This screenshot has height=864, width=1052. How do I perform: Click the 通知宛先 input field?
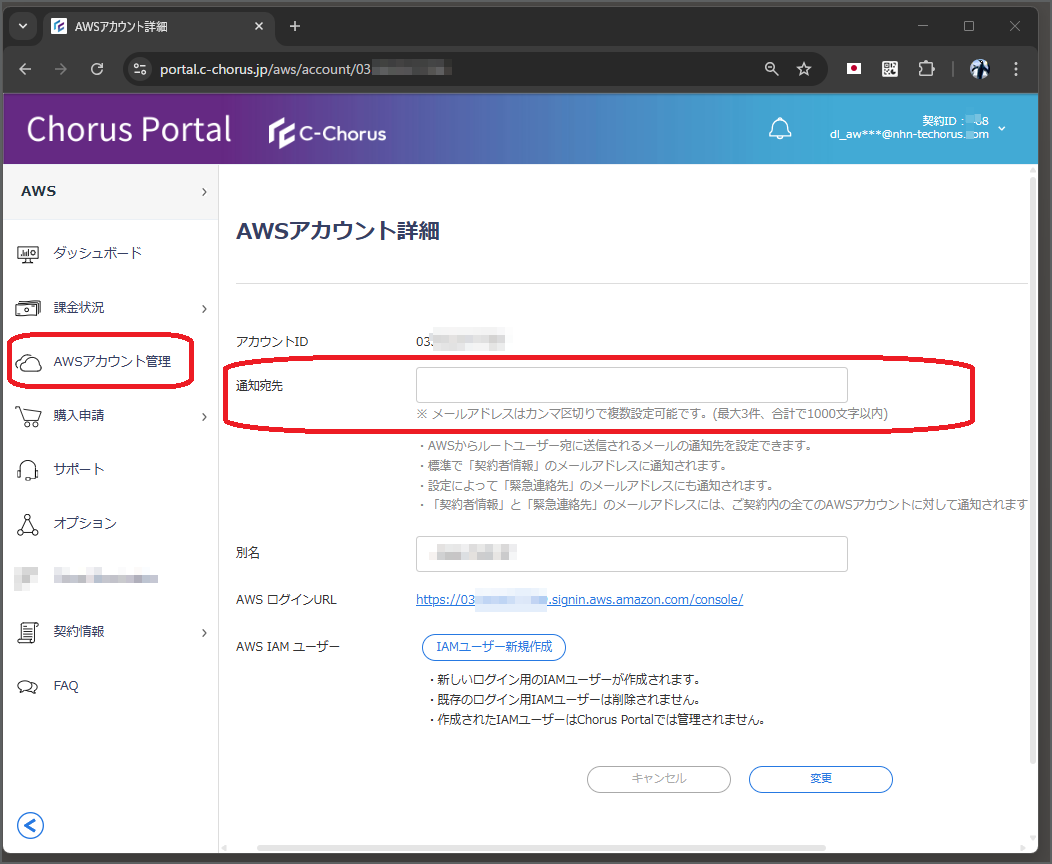(x=631, y=384)
